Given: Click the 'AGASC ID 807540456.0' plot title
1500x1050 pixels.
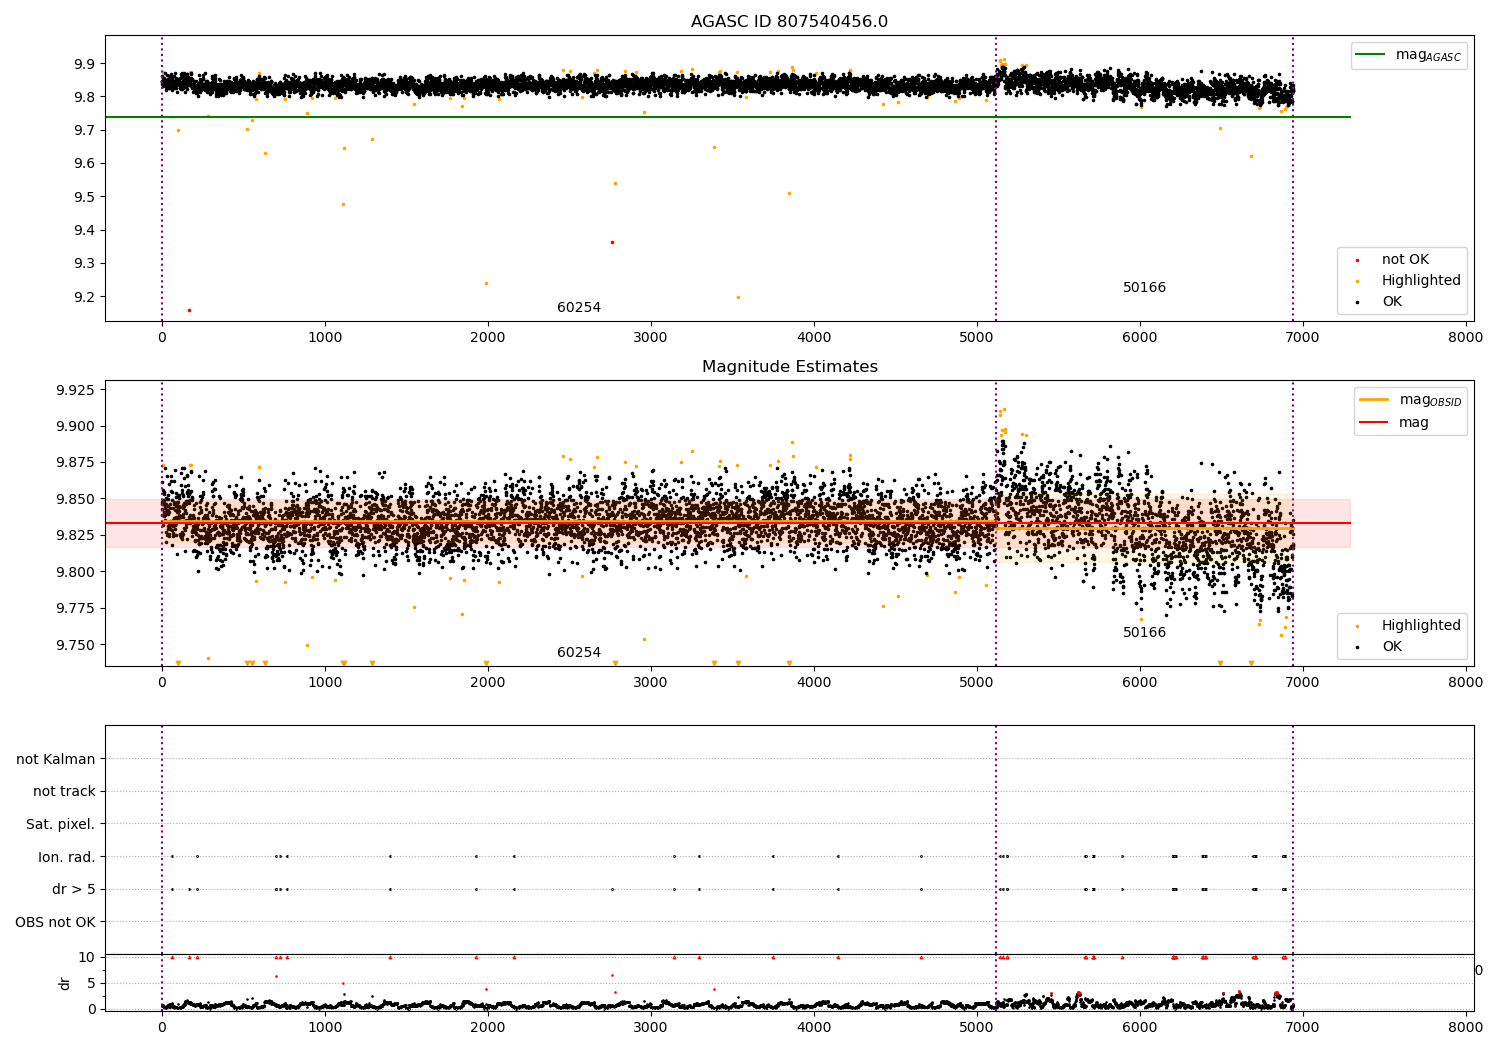Looking at the screenshot, I should point(789,22).
